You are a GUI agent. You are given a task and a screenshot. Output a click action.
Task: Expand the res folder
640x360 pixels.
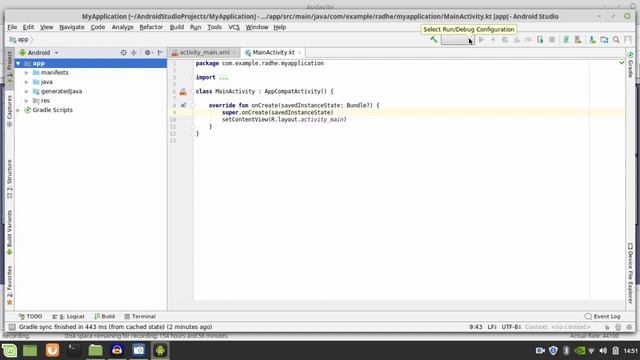27,101
